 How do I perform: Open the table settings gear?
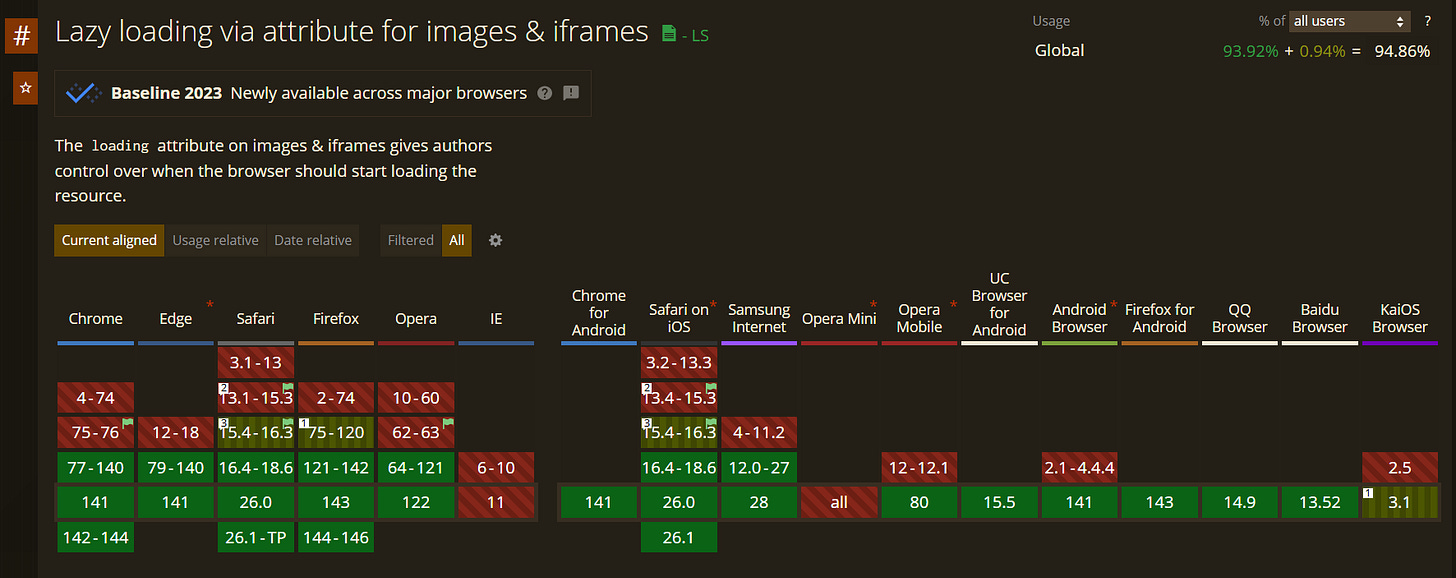[x=495, y=240]
